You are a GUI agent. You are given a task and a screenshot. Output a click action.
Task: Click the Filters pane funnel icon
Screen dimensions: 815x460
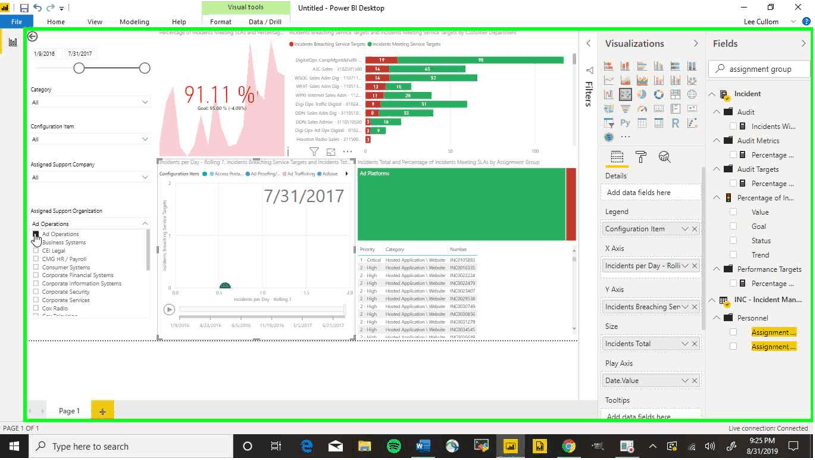point(589,71)
